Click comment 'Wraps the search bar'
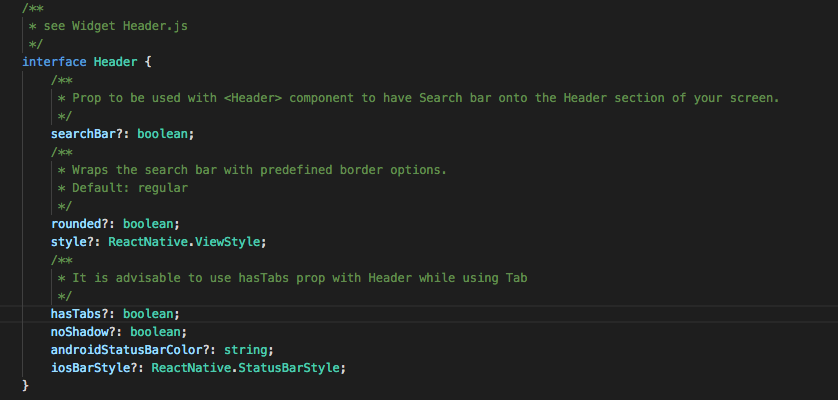 (259, 170)
